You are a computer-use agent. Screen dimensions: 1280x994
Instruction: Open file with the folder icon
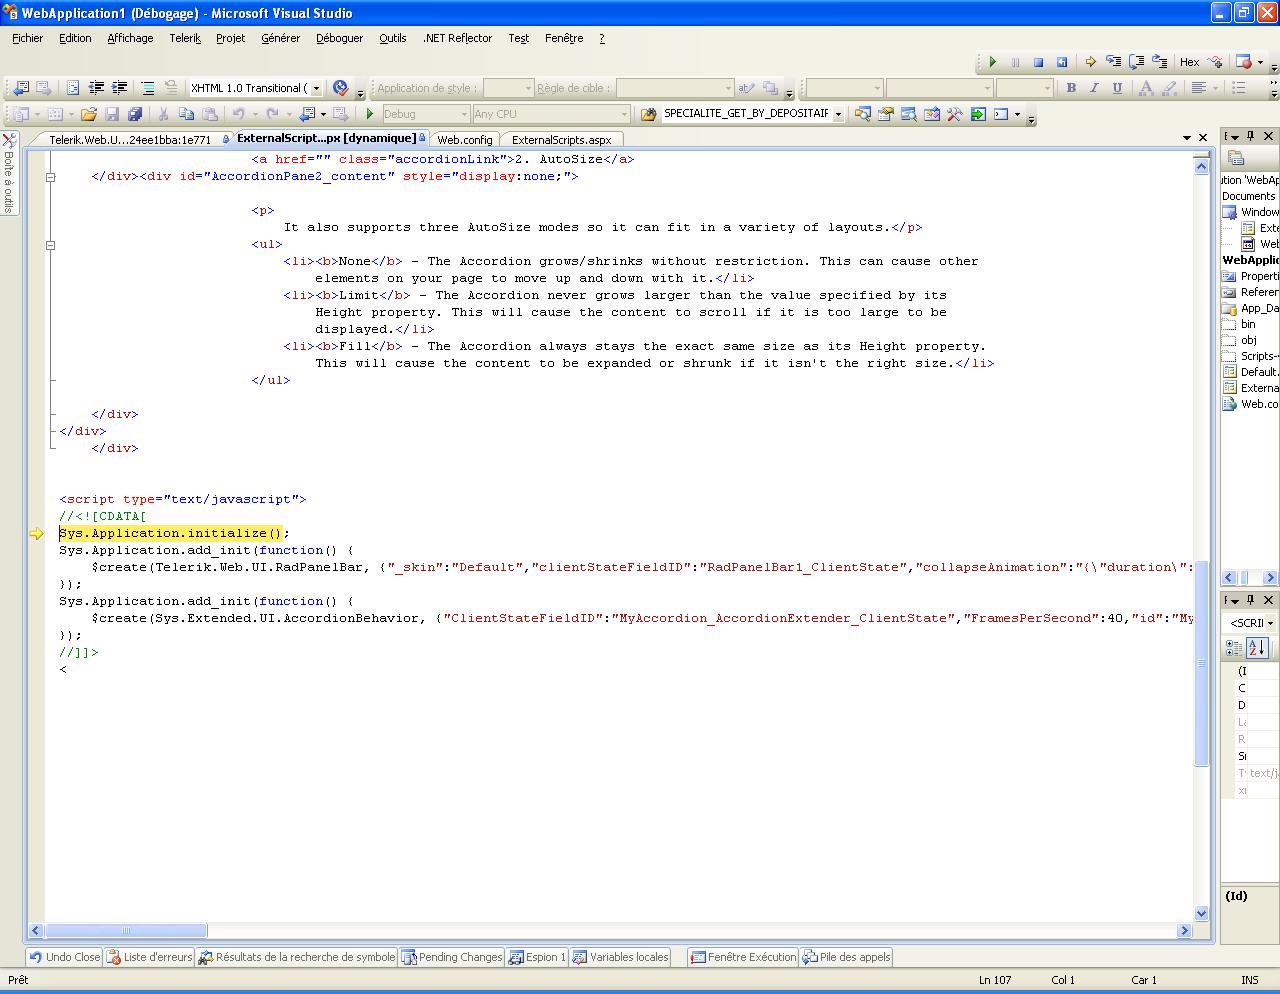pos(89,114)
